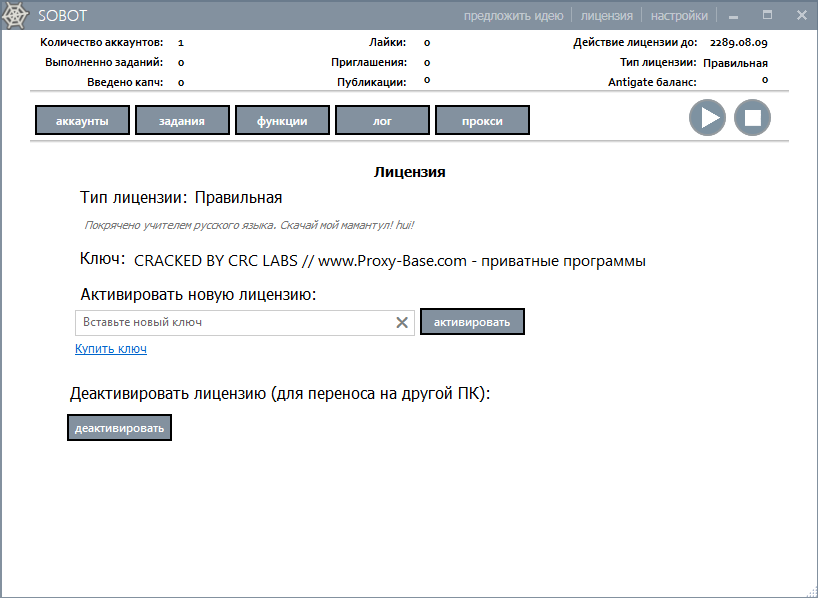Viewport: 818px width, 598px height.
Task: Open the лицензия menu item
Action: (x=606, y=15)
